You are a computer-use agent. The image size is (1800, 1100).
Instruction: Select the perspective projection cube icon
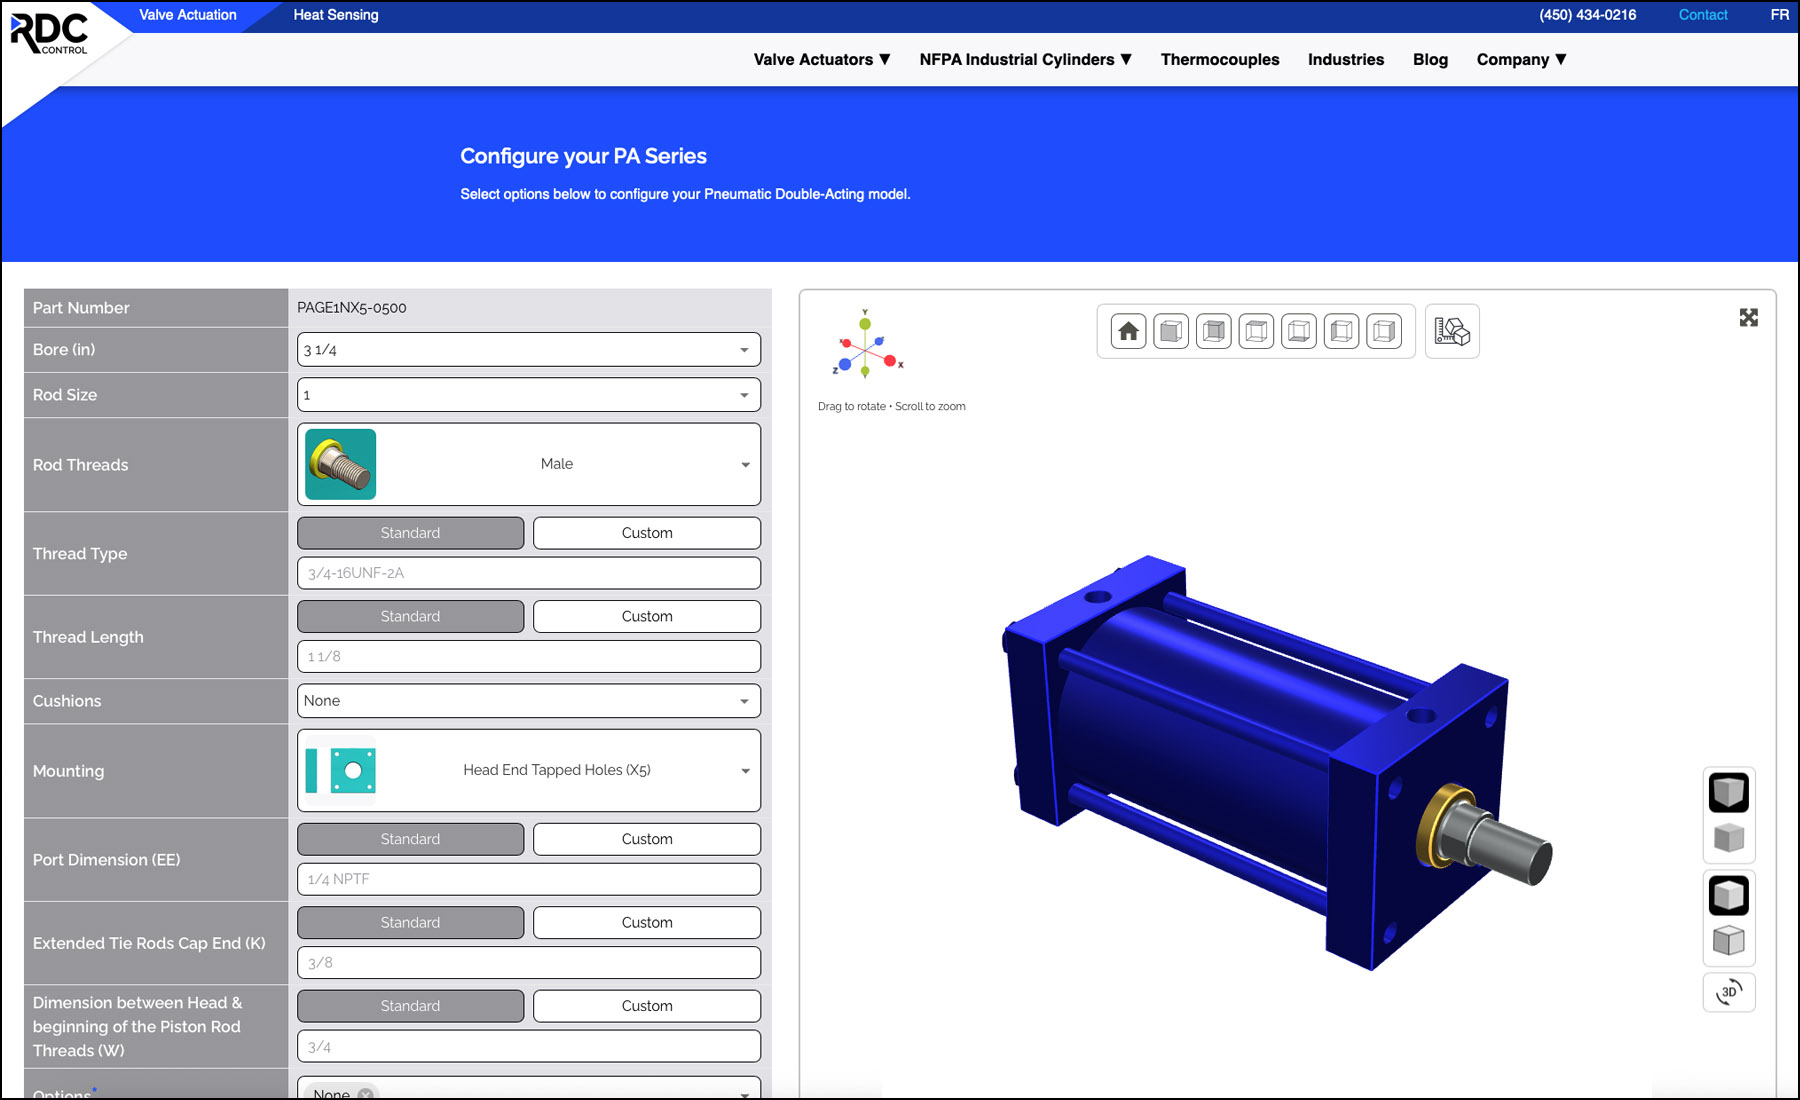coord(1729,793)
